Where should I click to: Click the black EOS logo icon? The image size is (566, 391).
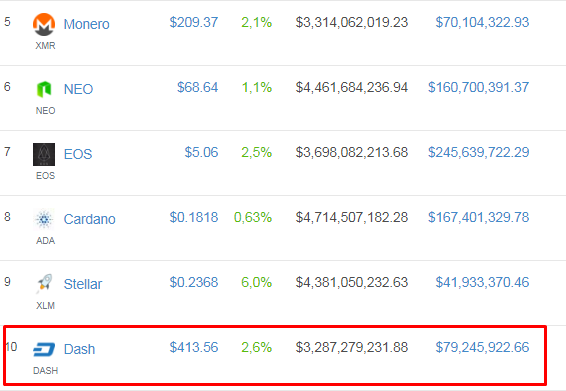click(44, 154)
